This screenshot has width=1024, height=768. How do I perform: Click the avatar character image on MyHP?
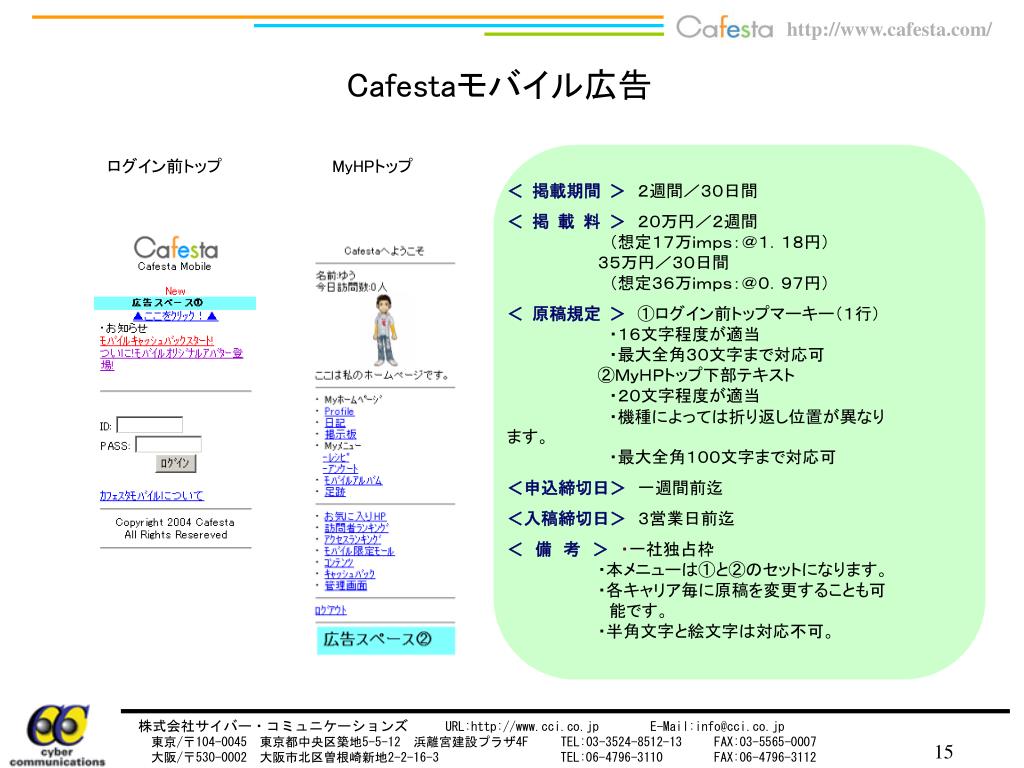pyautogui.click(x=385, y=330)
